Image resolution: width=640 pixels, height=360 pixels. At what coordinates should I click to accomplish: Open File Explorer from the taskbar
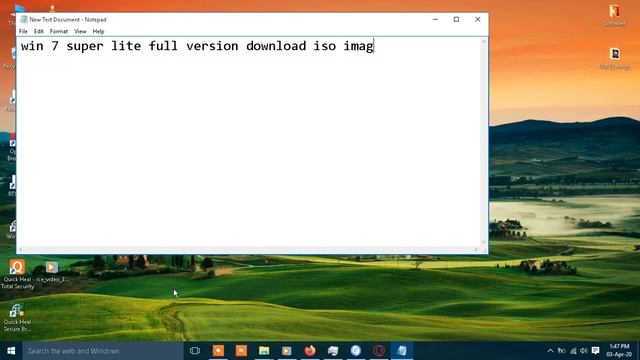tap(264, 351)
